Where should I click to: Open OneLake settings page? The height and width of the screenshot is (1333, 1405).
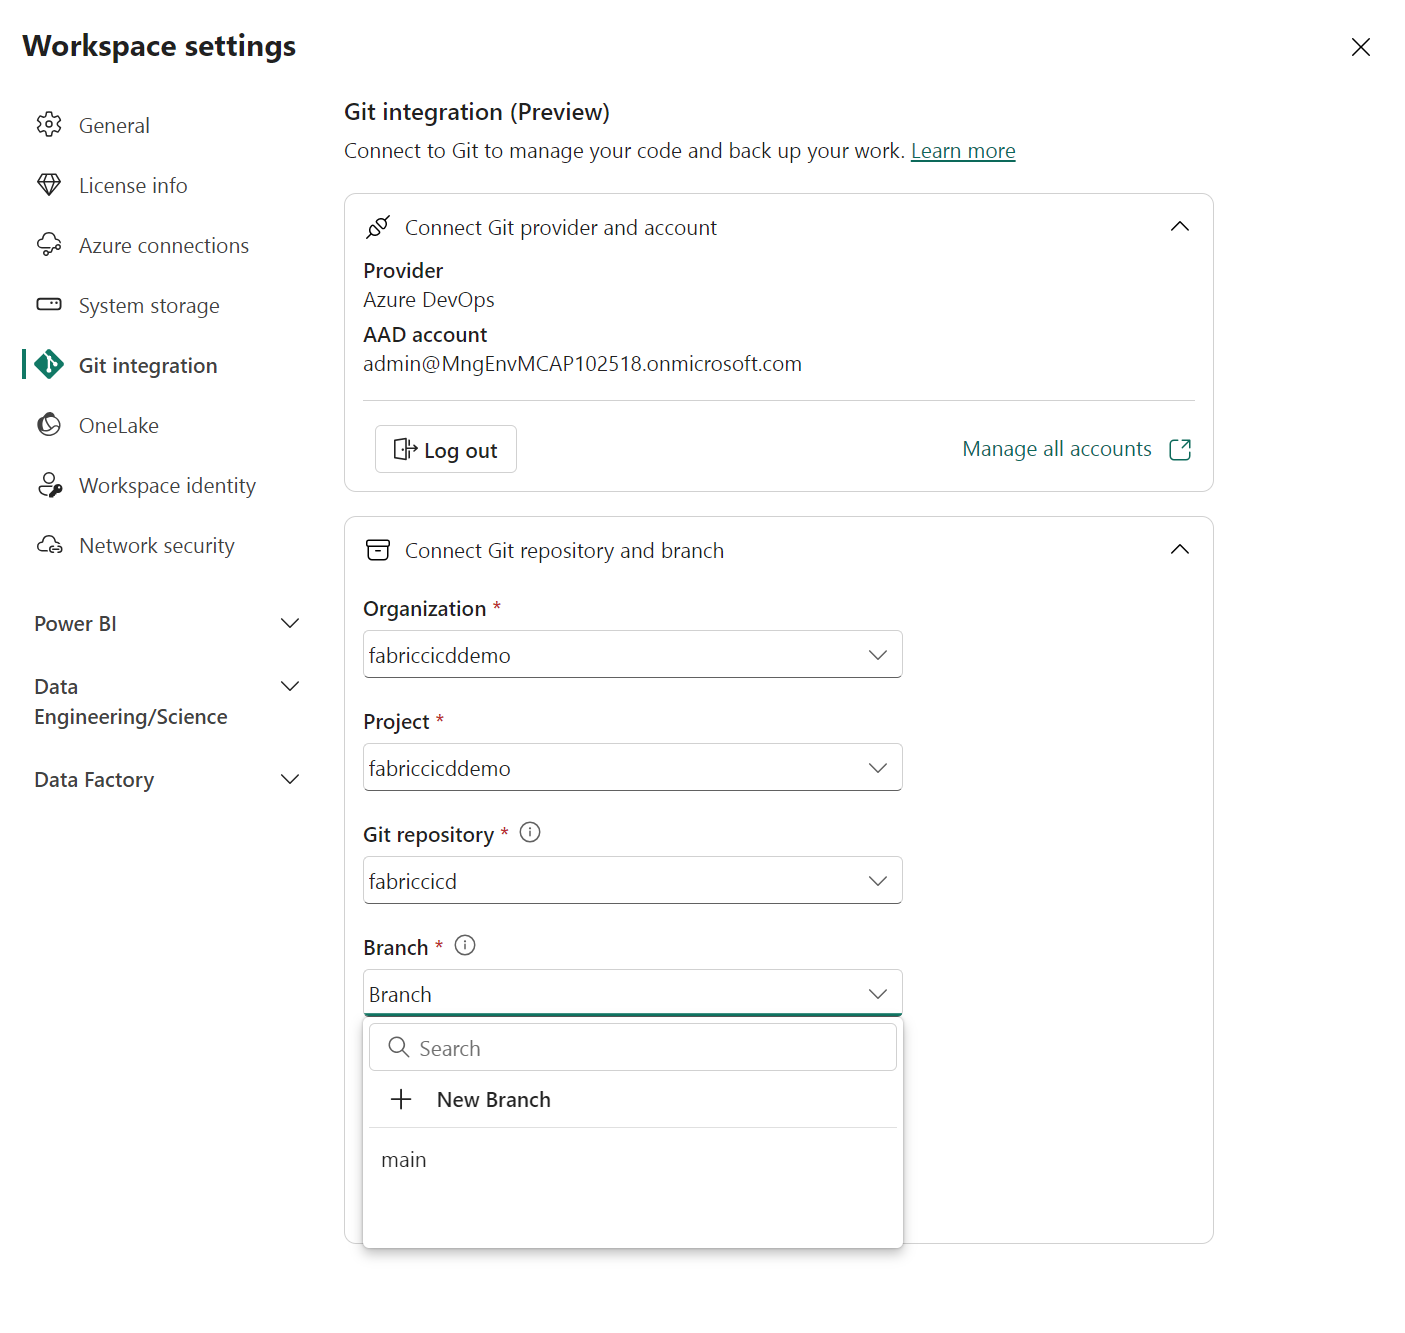click(119, 426)
